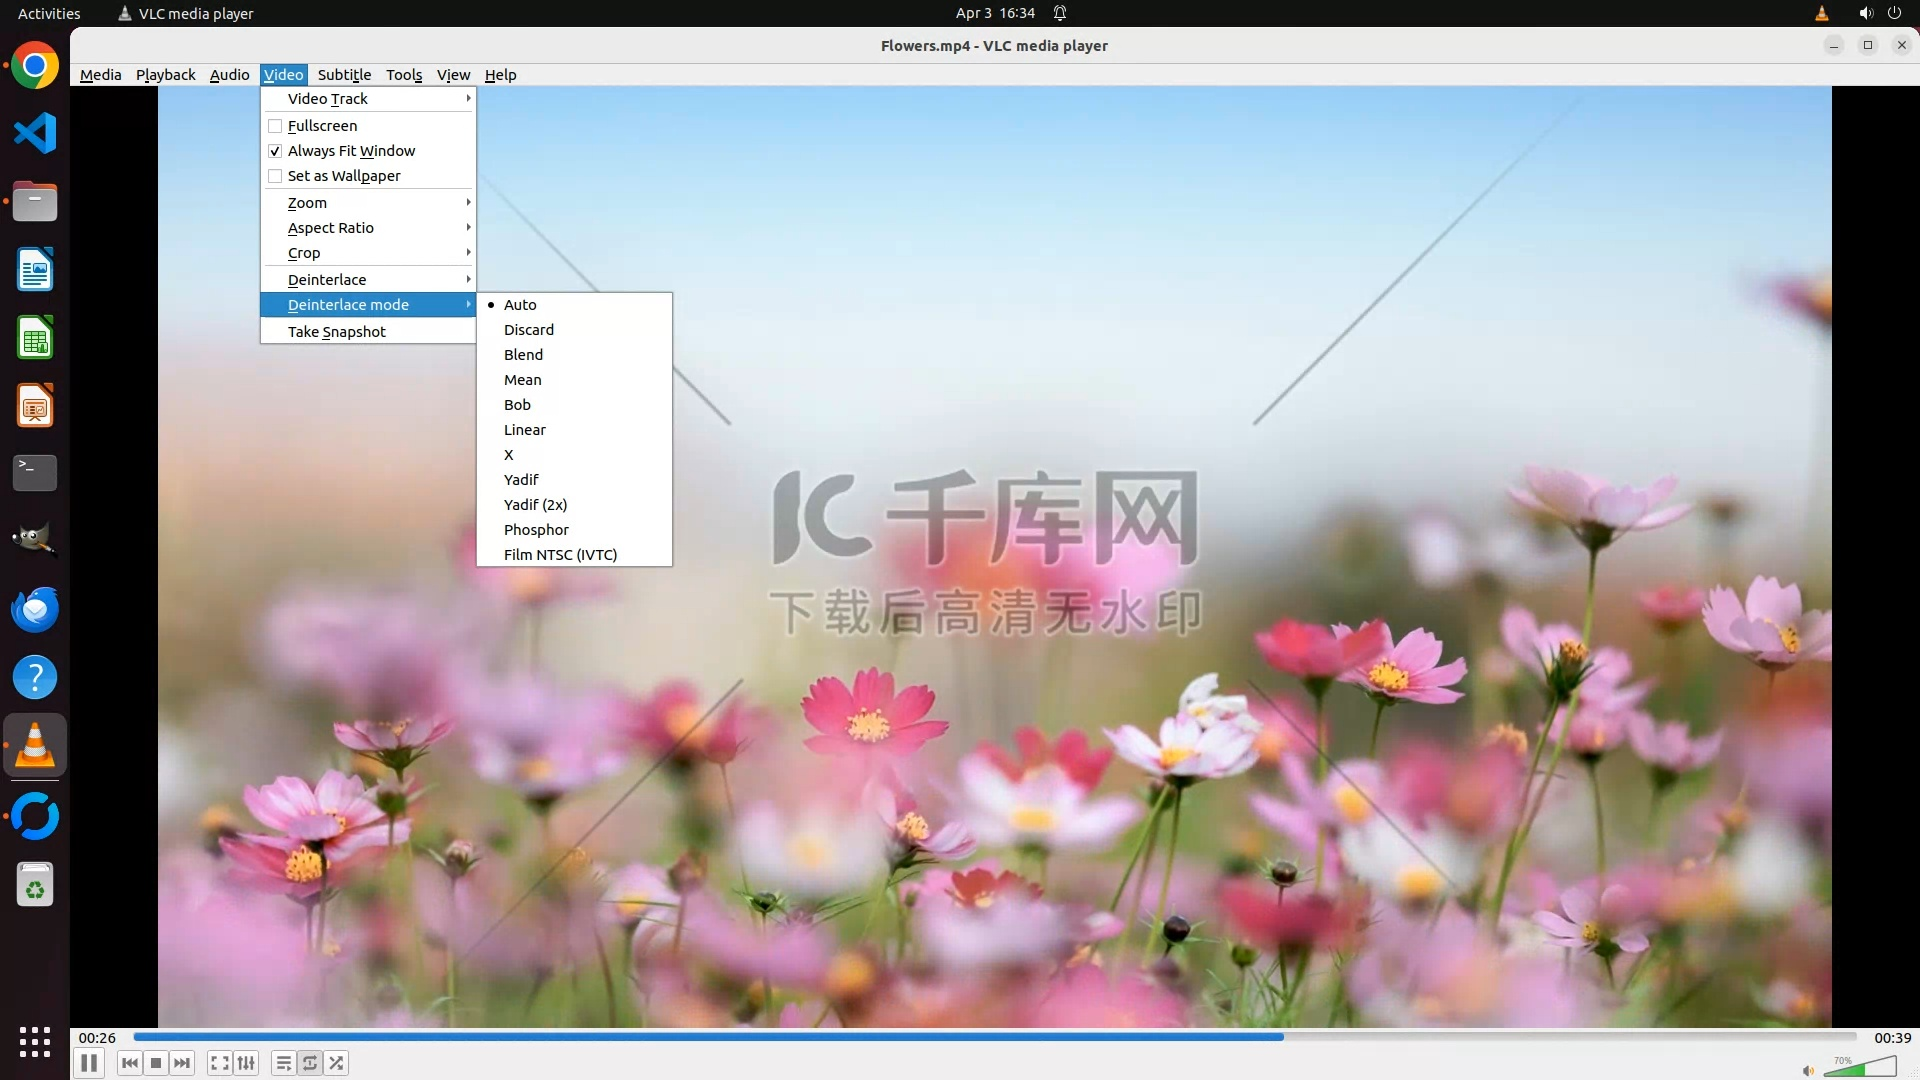Choose Take Snapshot menu entry
This screenshot has height=1080, width=1920.
pyautogui.click(x=337, y=332)
